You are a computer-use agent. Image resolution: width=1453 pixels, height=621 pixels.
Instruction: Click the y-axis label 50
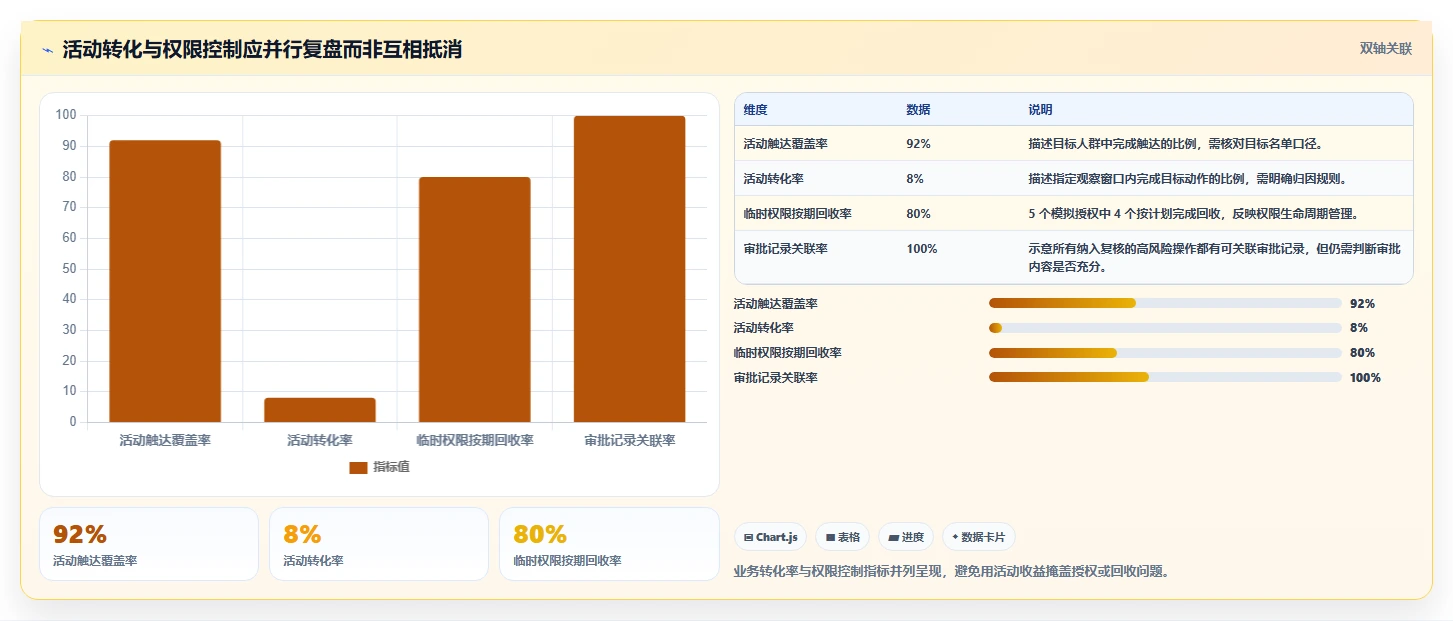tap(69, 268)
